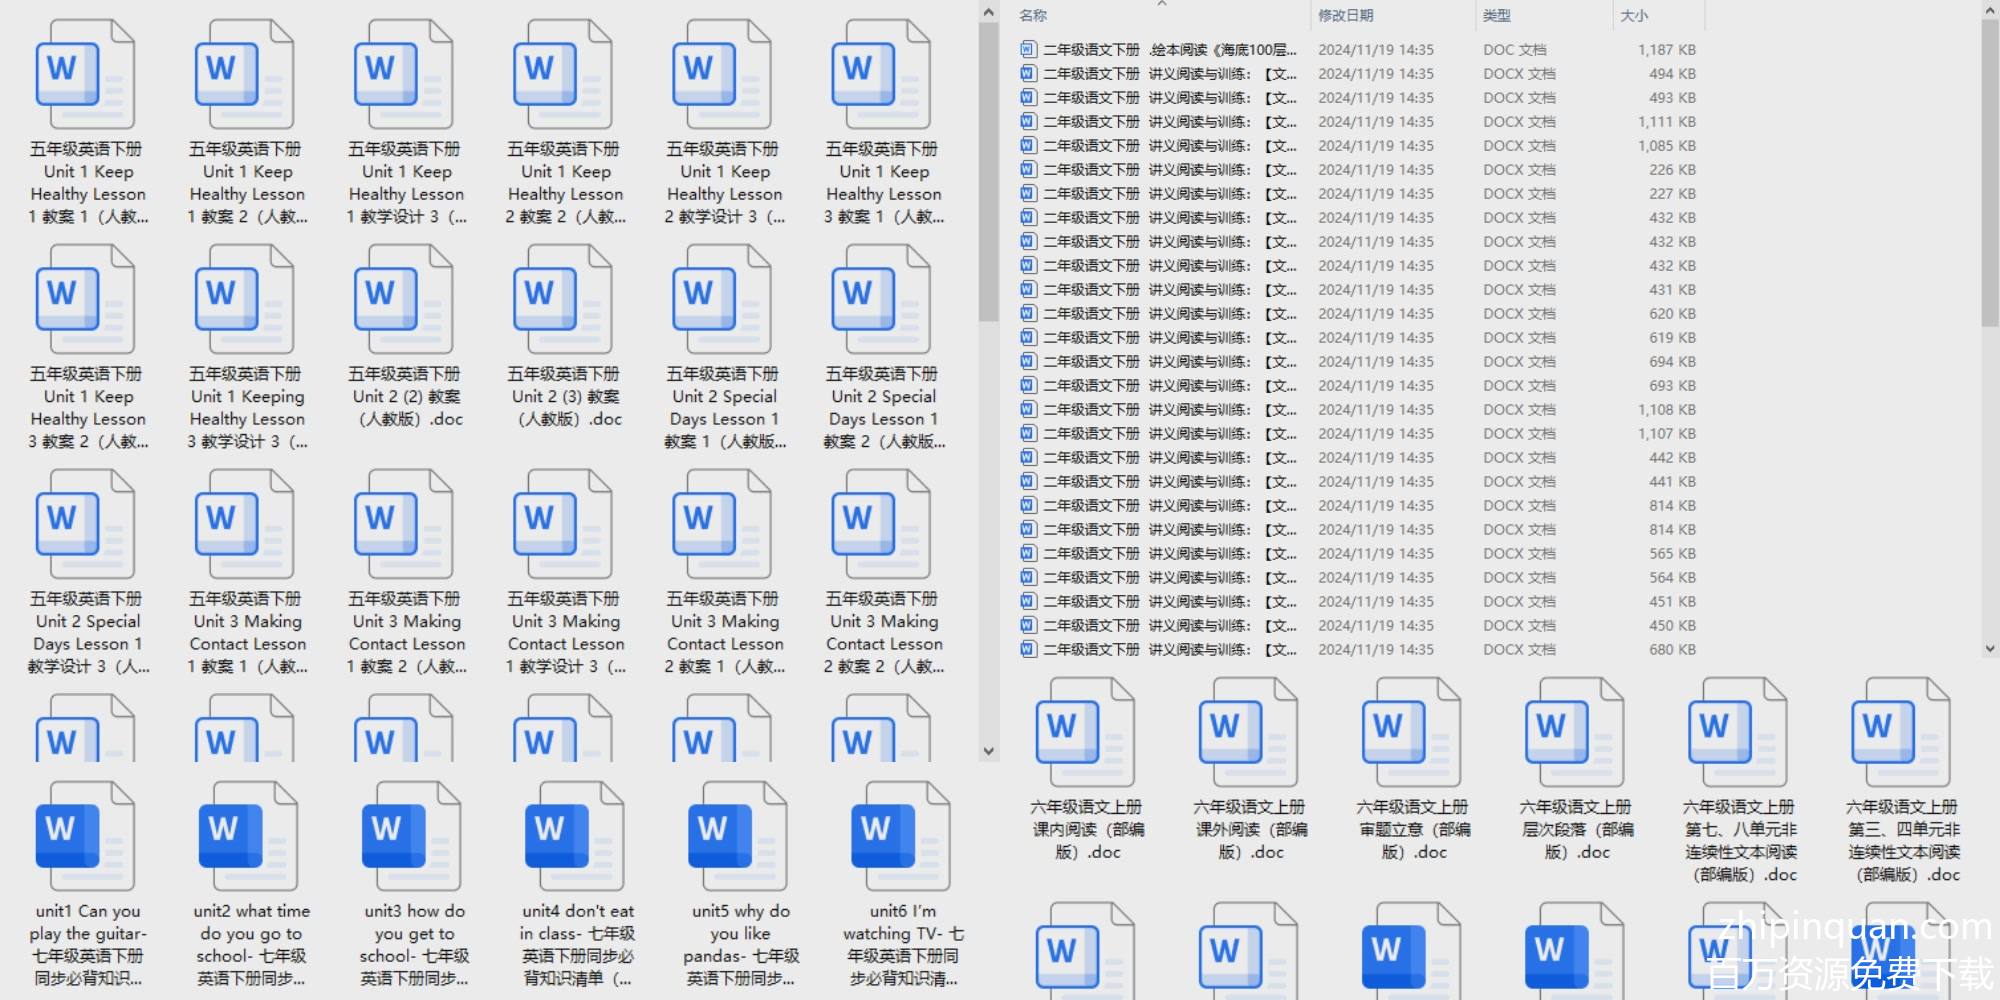Sort the file list by 名称 column
The width and height of the screenshot is (2000, 1000).
[1033, 16]
